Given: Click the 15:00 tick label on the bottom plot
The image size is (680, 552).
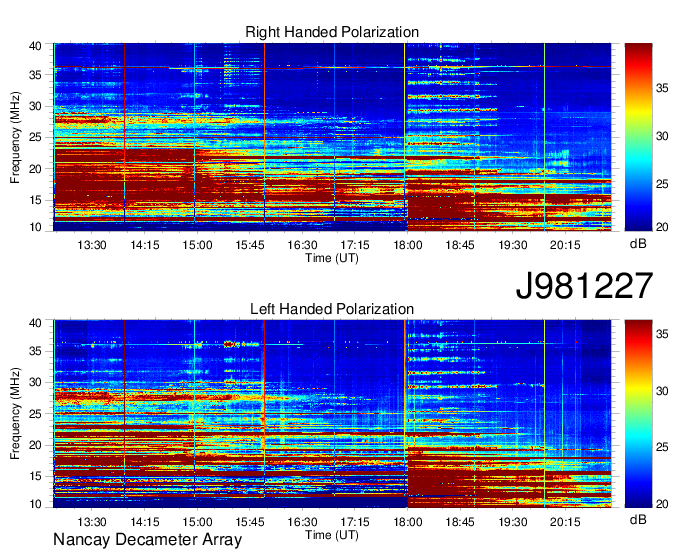Looking at the screenshot, I should [197, 522].
